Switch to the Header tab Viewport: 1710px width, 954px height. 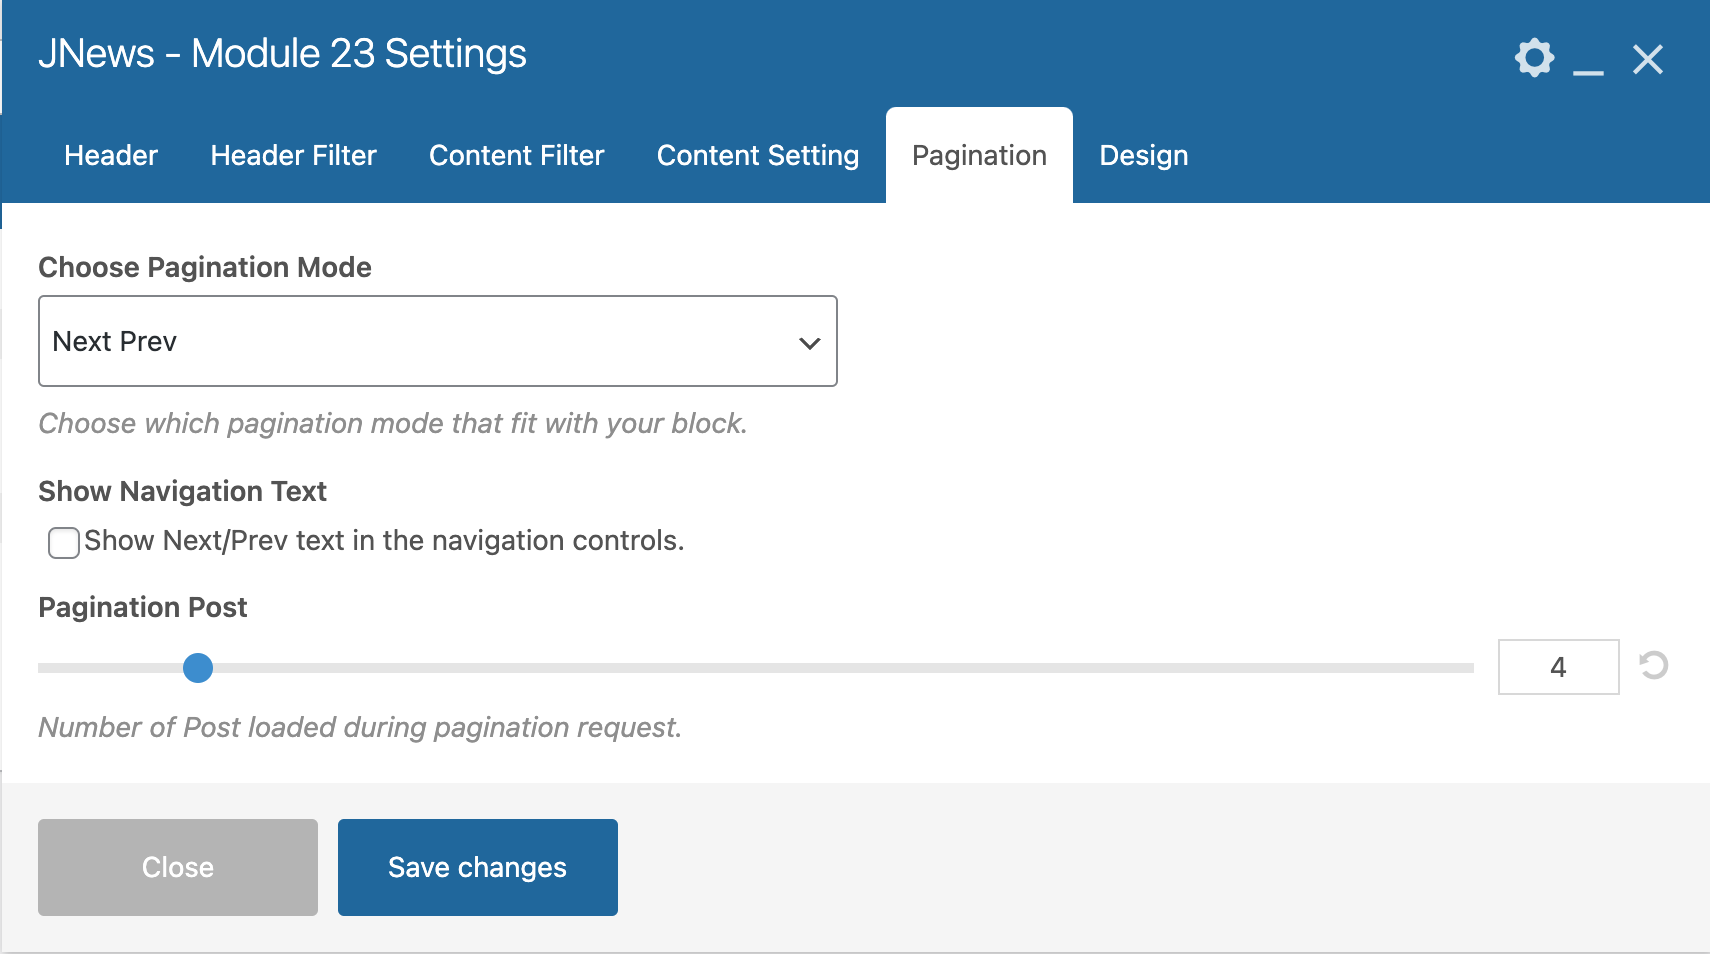click(x=111, y=155)
